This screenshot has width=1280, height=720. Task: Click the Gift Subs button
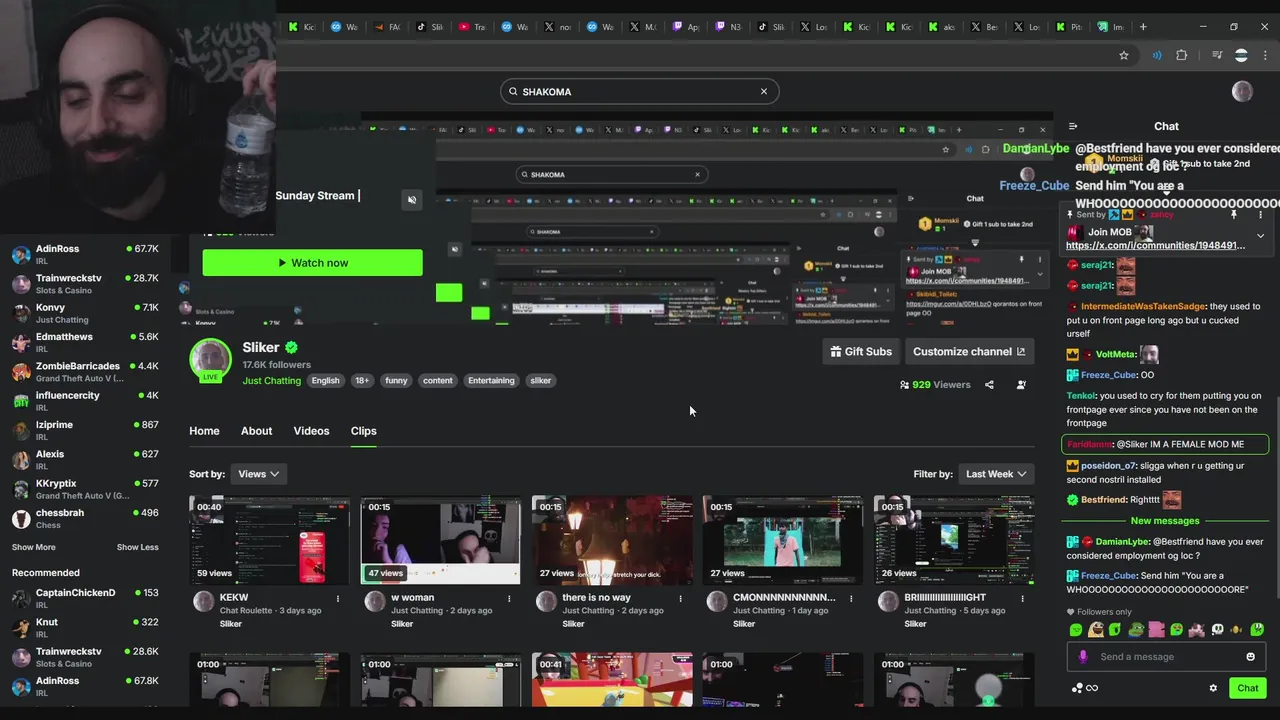(861, 352)
